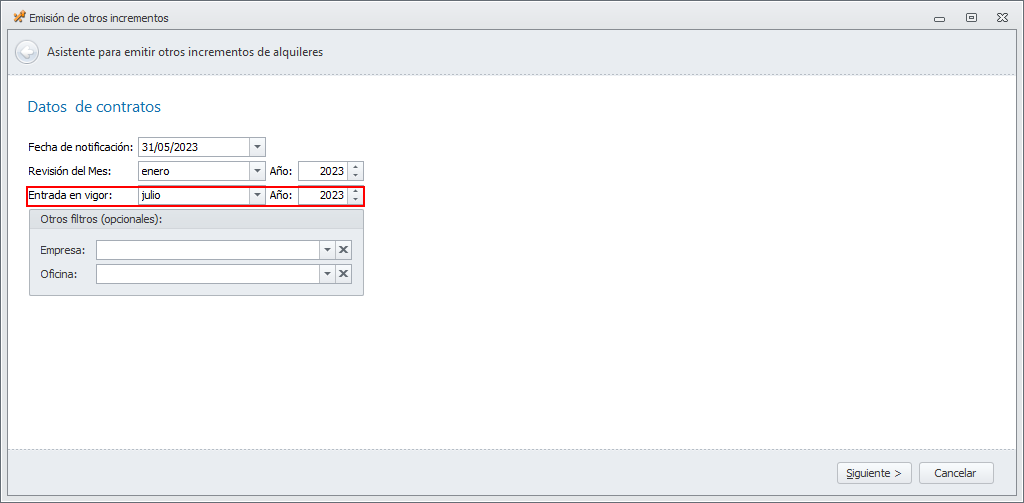Decrease the Revisión del Mes year
This screenshot has height=503, width=1024.
click(355, 176)
